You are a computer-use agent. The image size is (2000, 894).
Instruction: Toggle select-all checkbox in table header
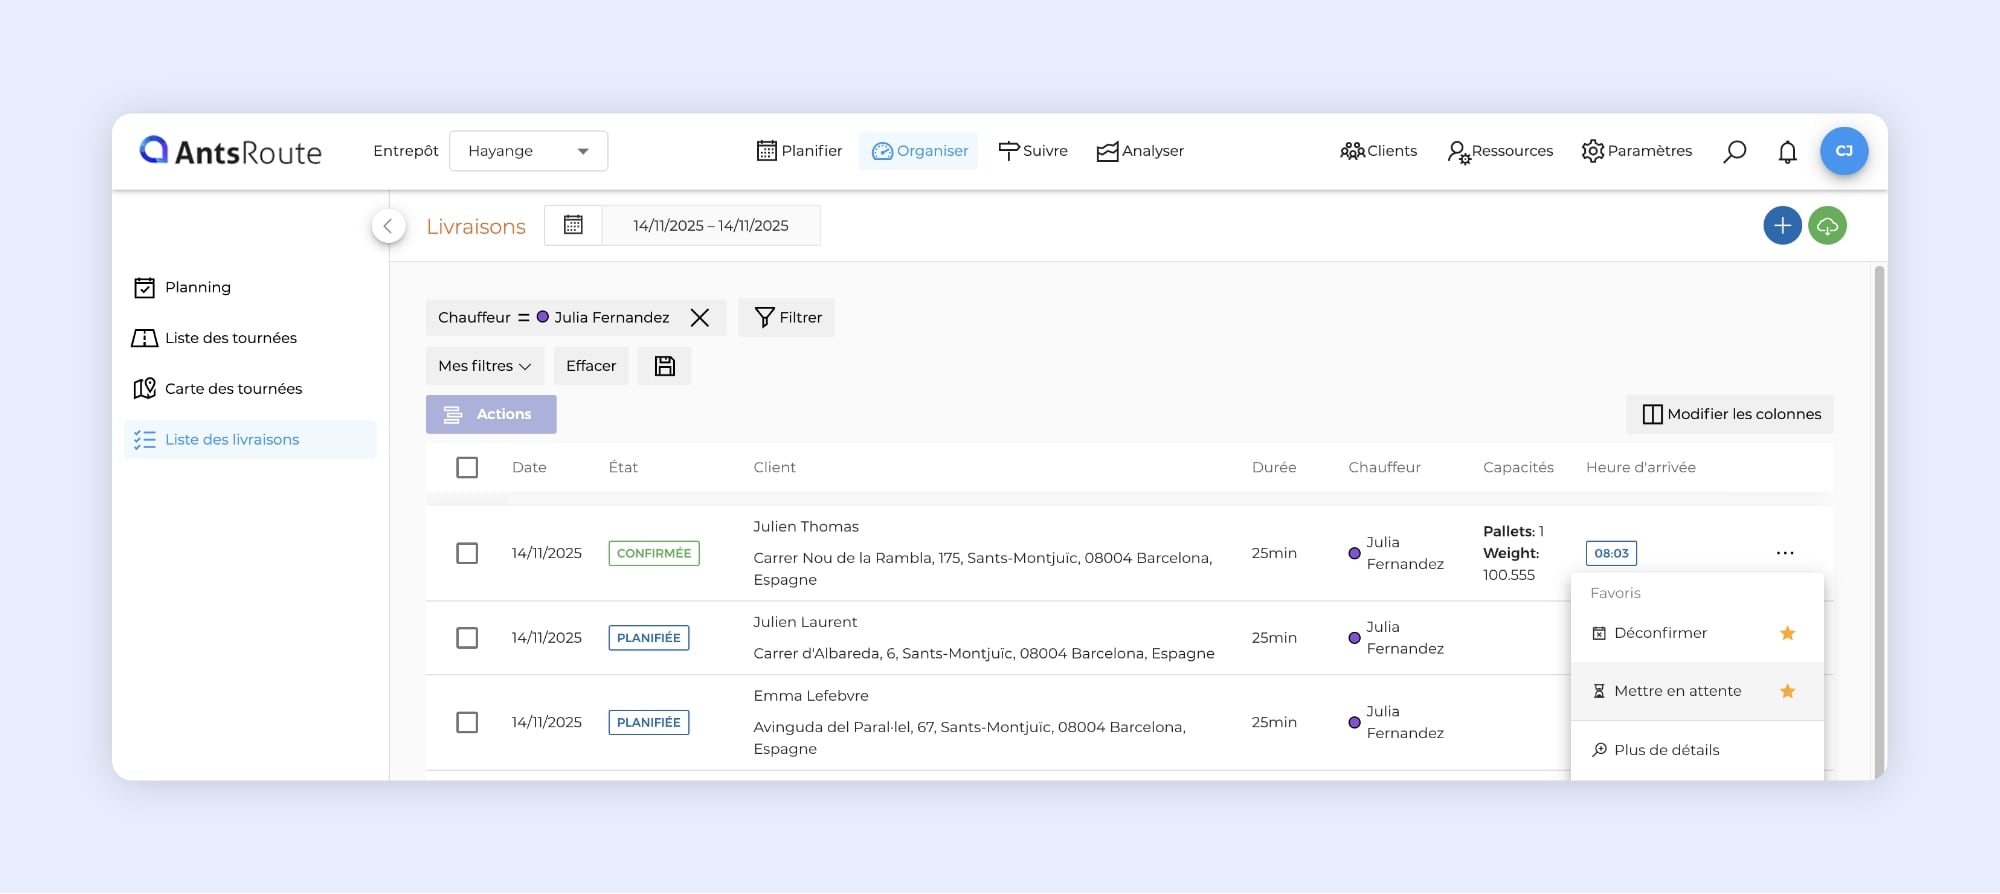tap(467, 468)
